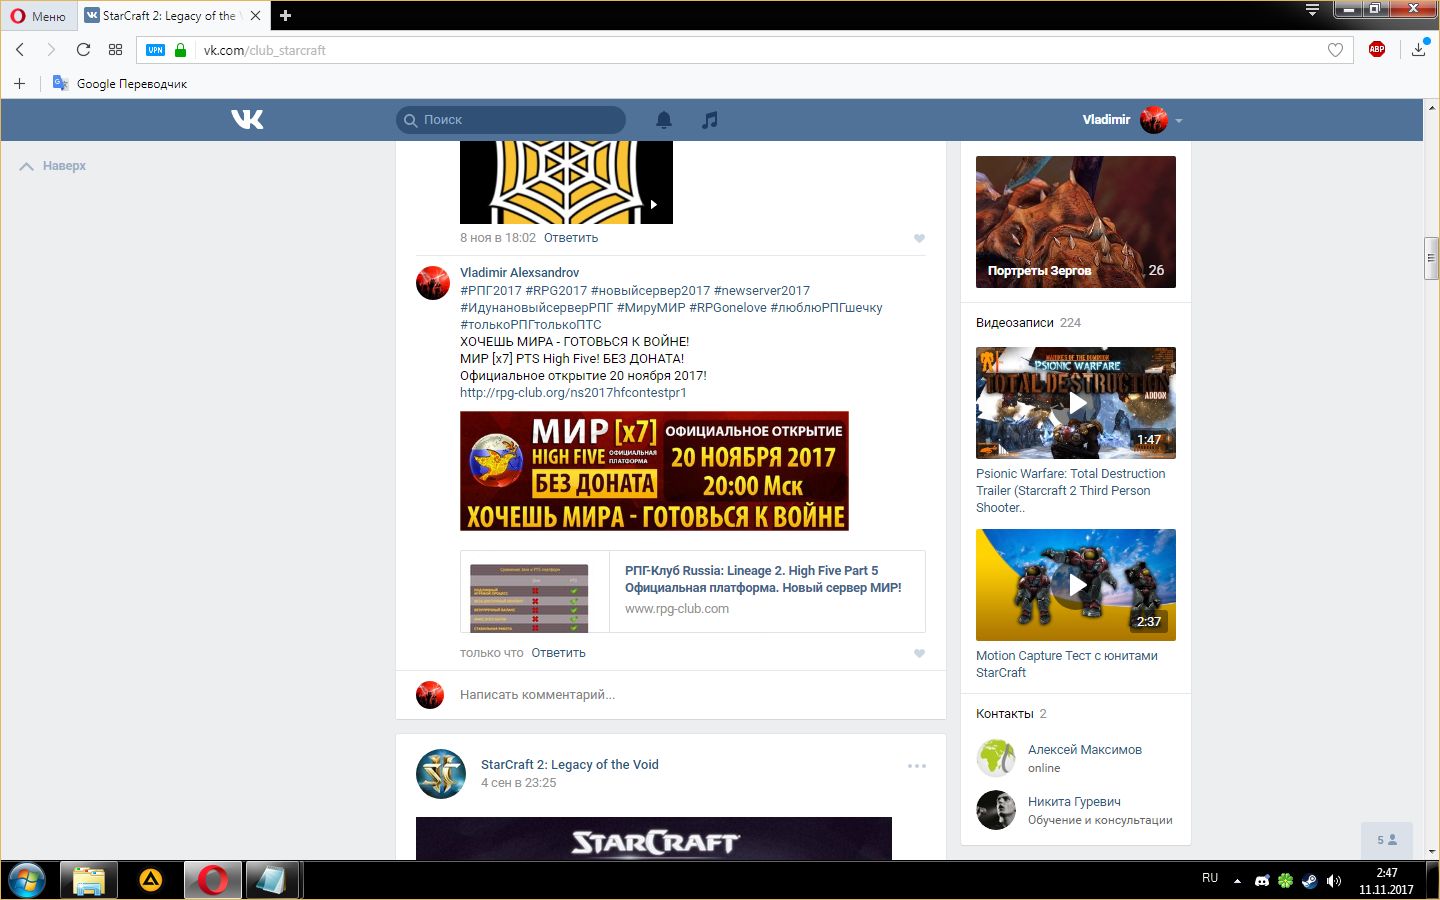Play the Motion Capture Тест video
1440x900 pixels.
[1076, 585]
